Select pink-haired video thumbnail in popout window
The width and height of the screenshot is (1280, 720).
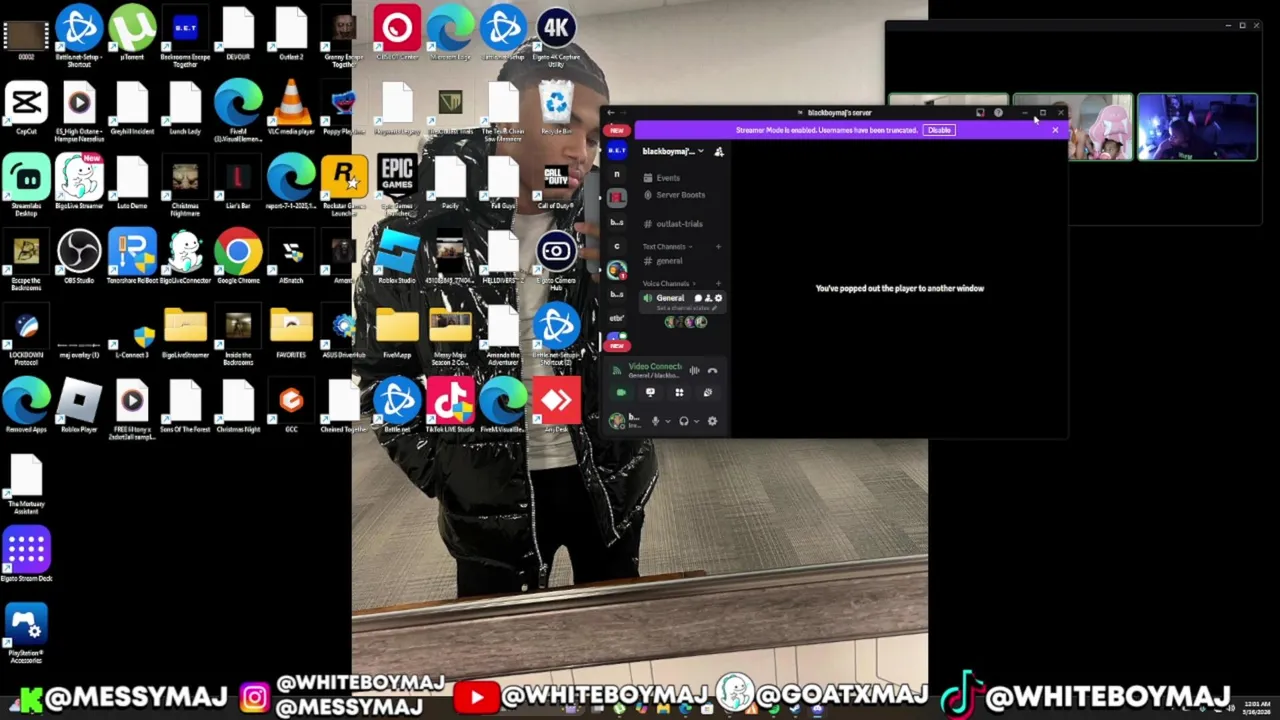pyautogui.click(x=1099, y=127)
